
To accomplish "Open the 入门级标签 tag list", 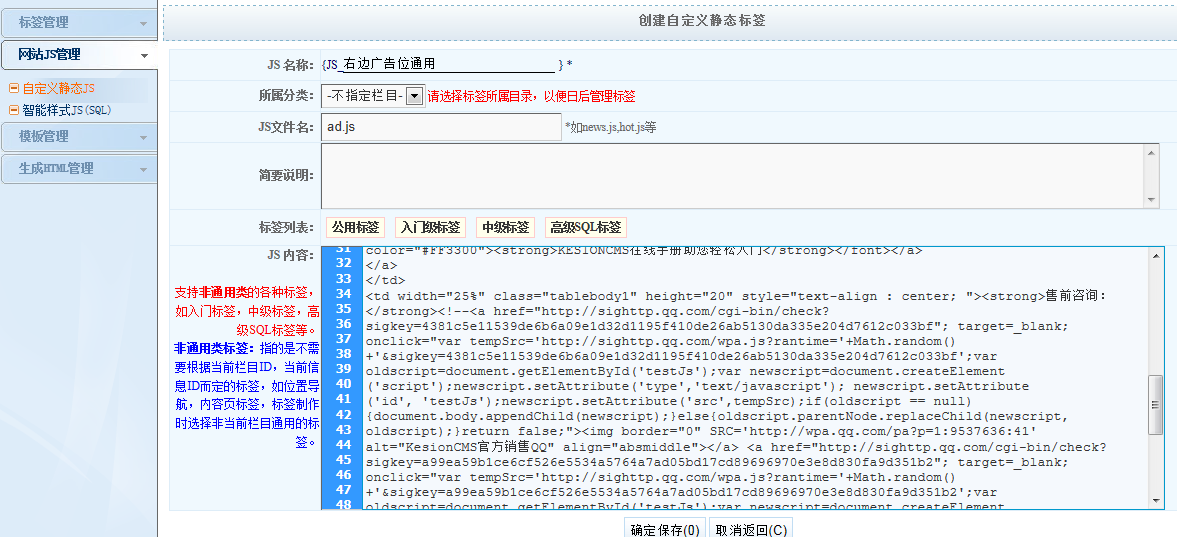I will pos(430,228).
